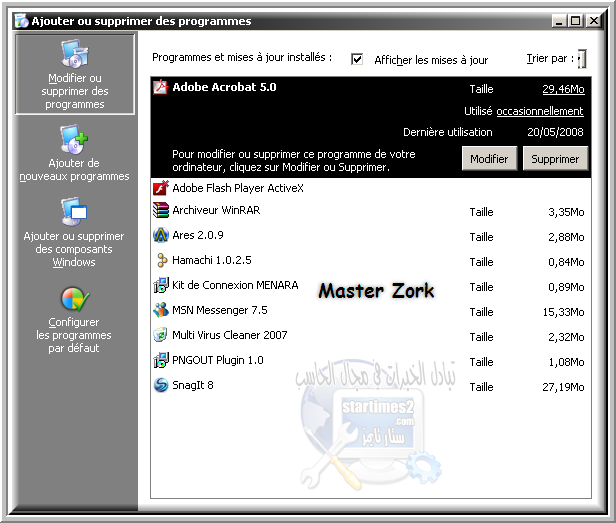This screenshot has width=616, height=523.
Task: Open the occasionnellement usage link
Action: (540, 111)
